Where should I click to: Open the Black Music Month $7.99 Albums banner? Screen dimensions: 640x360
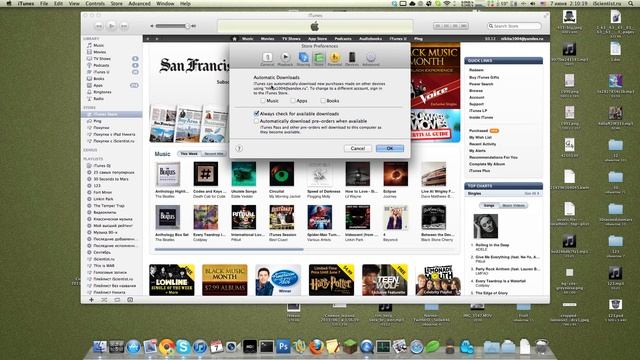tap(224, 280)
